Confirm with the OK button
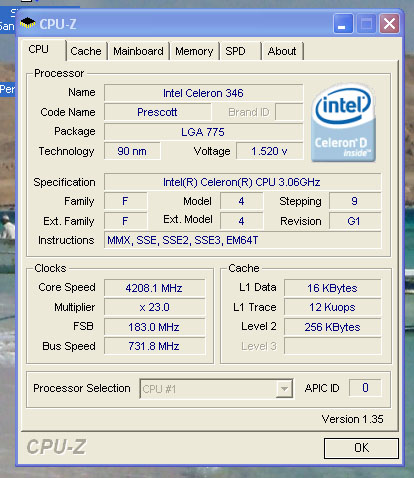The width and height of the screenshot is (414, 478). (x=361, y=448)
